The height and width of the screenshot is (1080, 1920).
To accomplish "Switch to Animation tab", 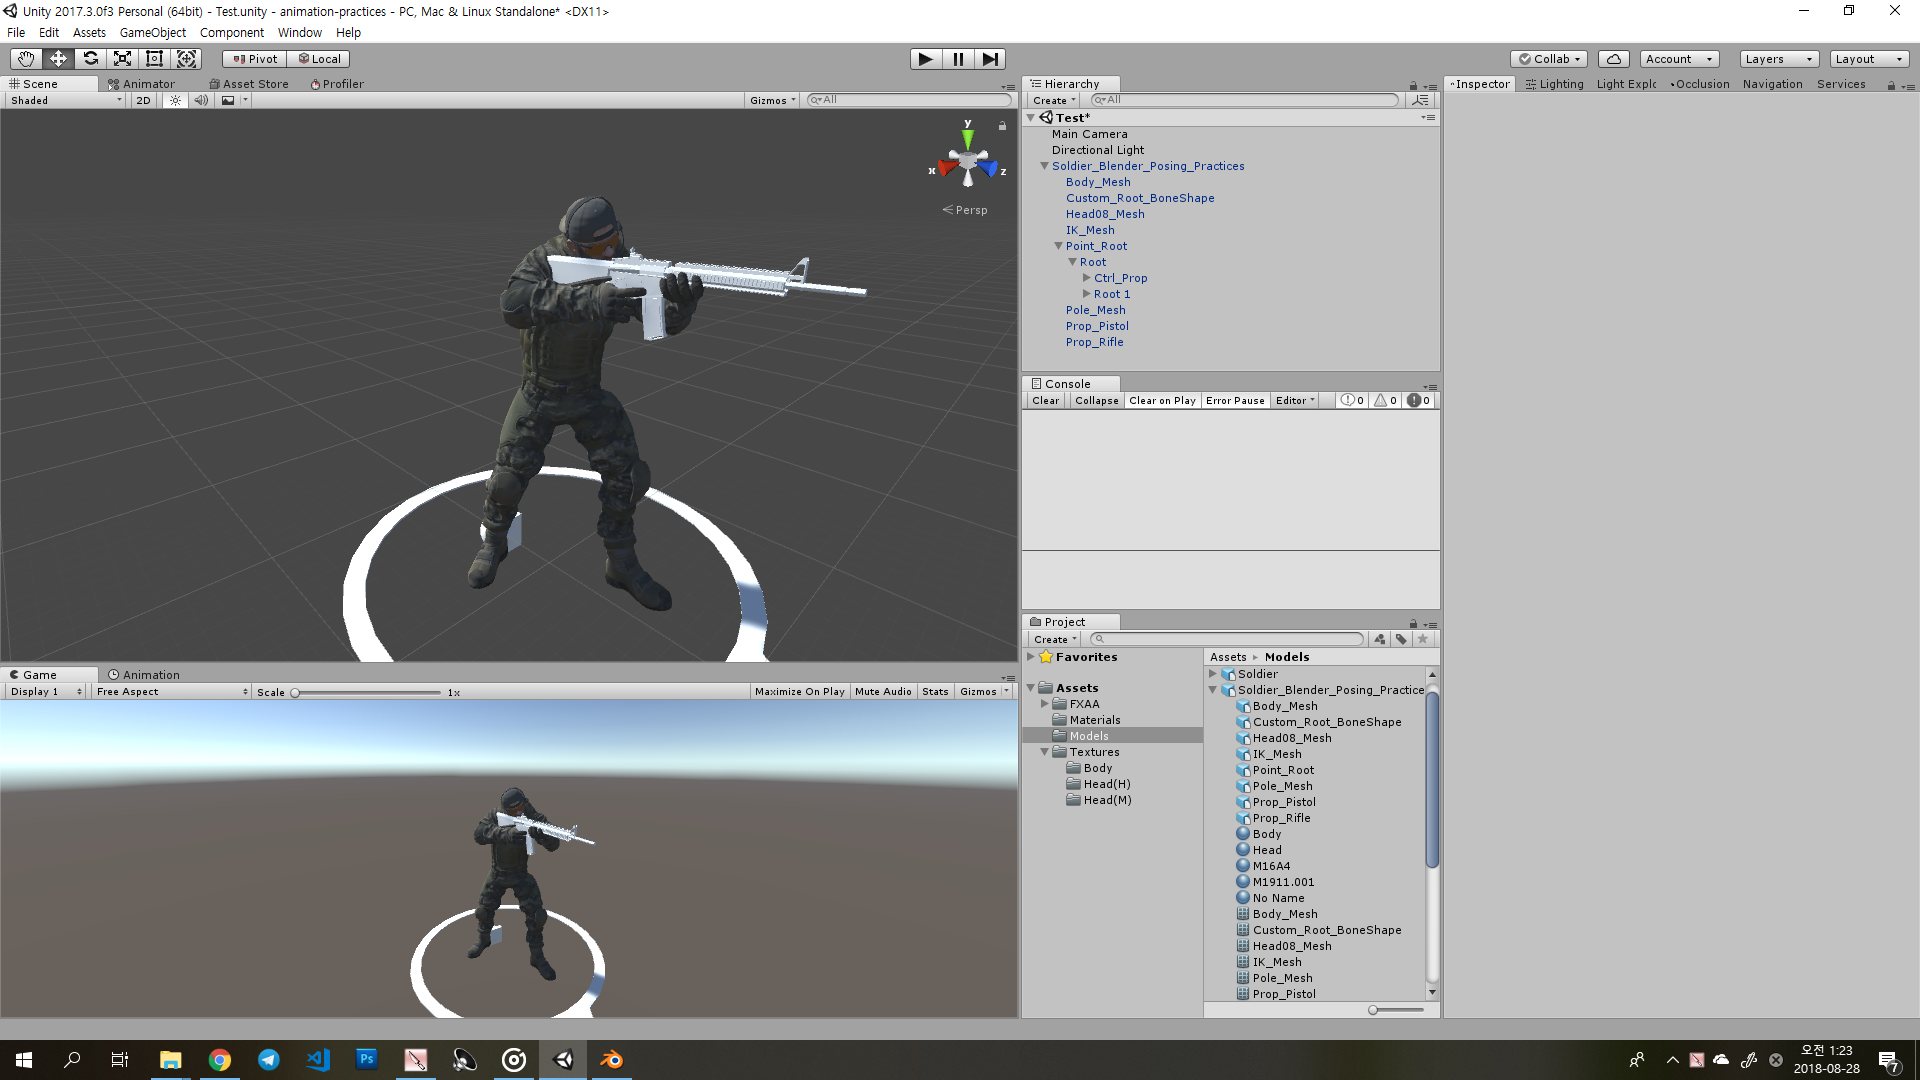I will [x=144, y=675].
